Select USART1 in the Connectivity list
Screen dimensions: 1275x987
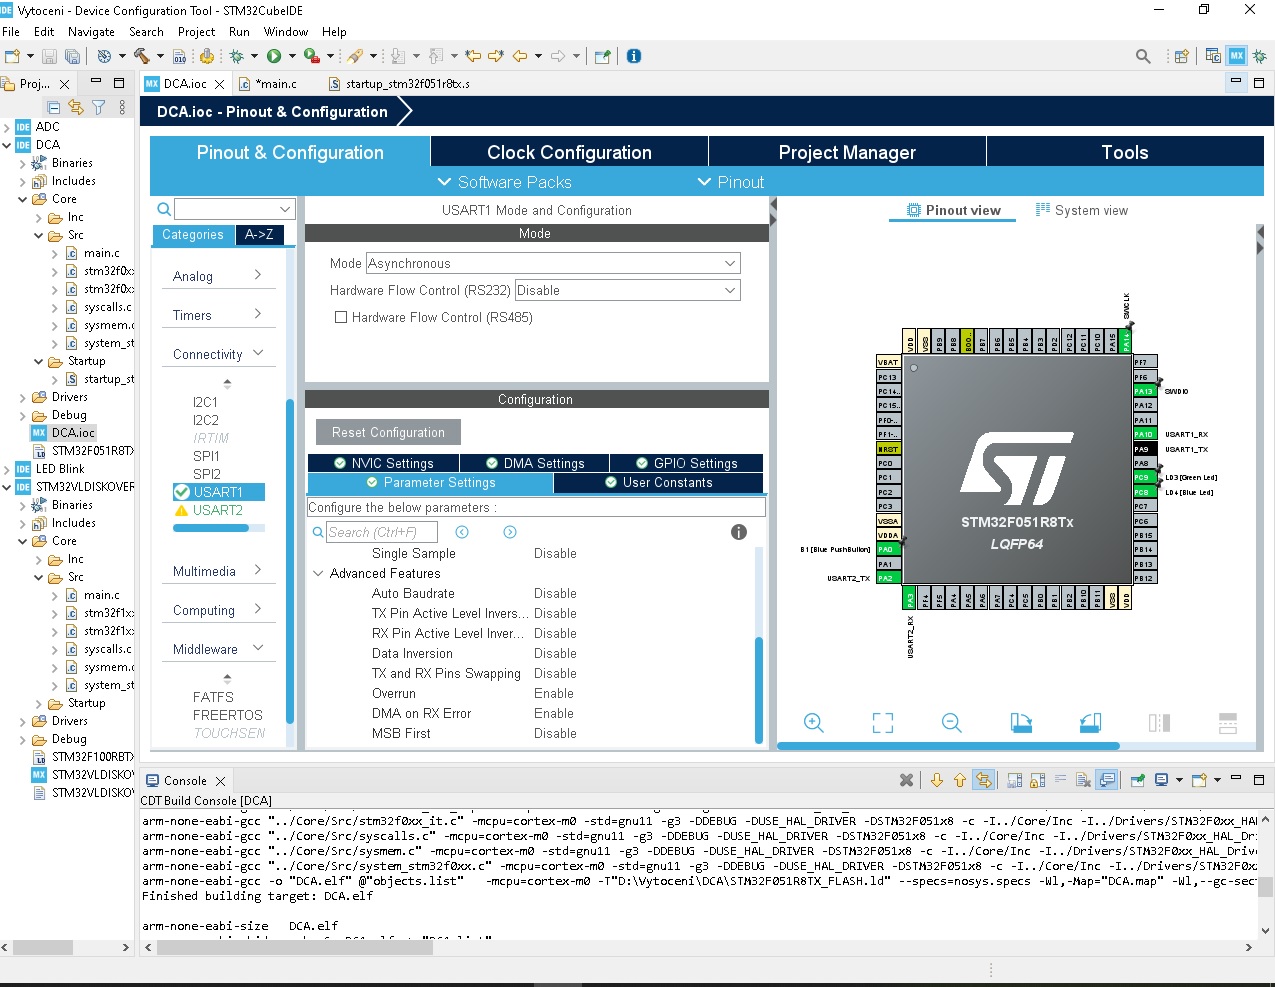218,492
